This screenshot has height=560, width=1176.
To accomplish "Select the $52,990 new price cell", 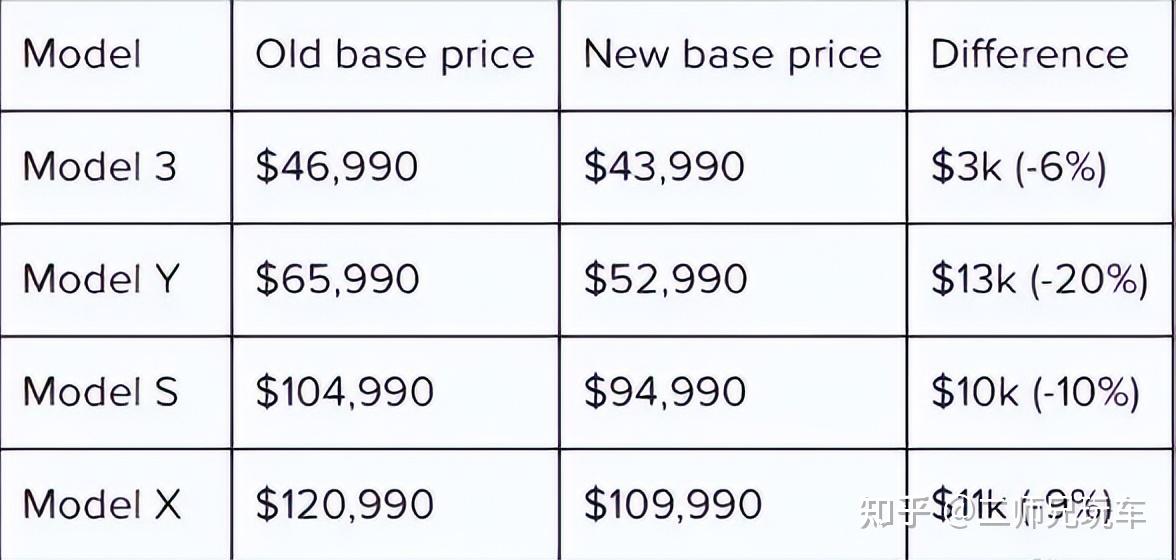I will (665, 279).
